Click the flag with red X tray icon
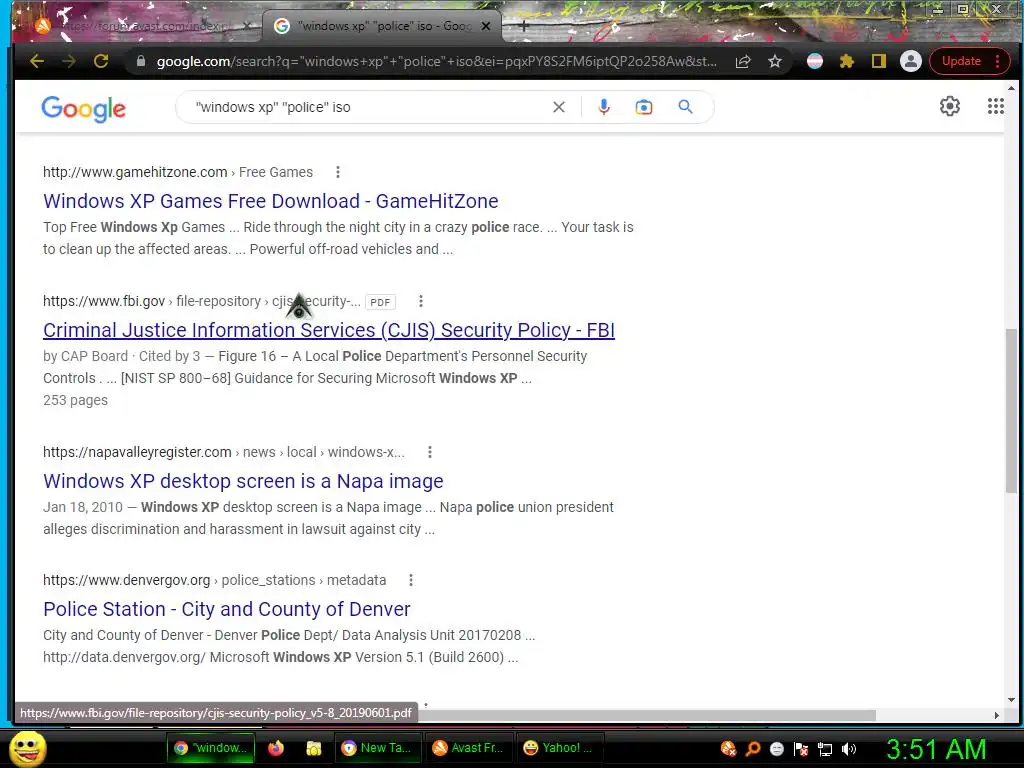 (801, 749)
